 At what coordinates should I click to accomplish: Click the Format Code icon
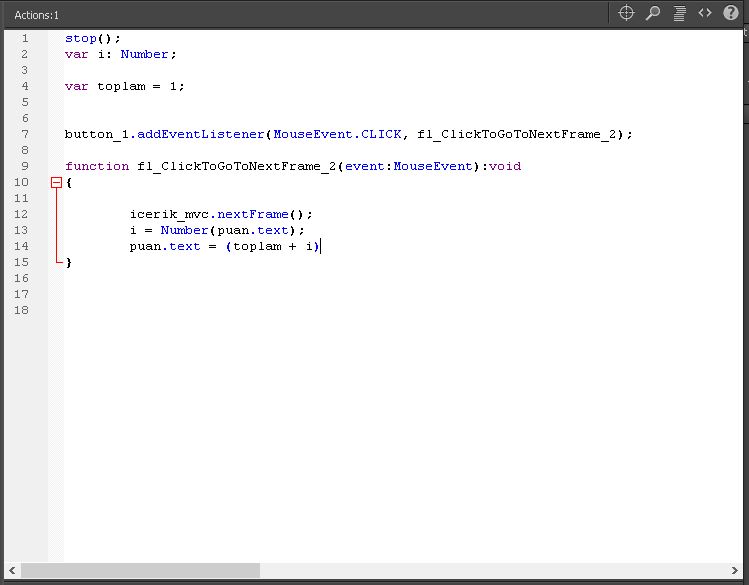679,13
